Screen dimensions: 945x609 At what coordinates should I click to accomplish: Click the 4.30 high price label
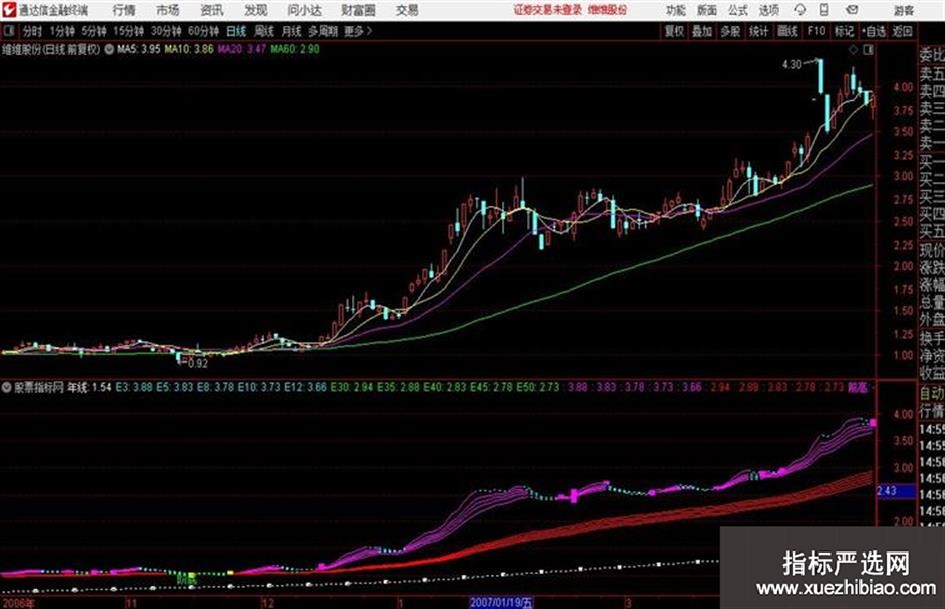click(x=791, y=64)
